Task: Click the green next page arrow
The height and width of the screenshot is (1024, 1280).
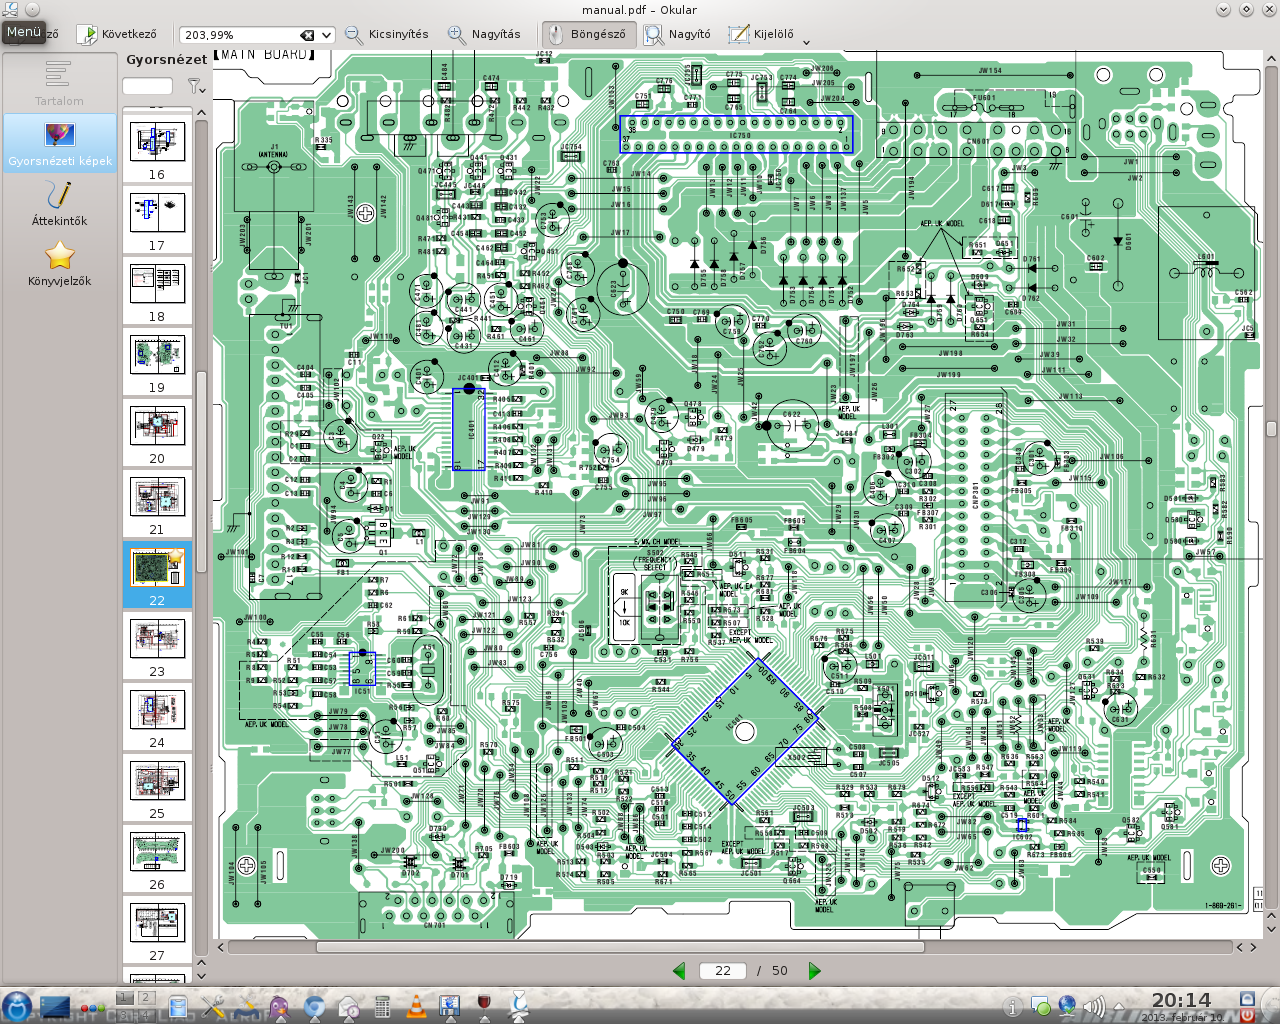Action: (814, 970)
